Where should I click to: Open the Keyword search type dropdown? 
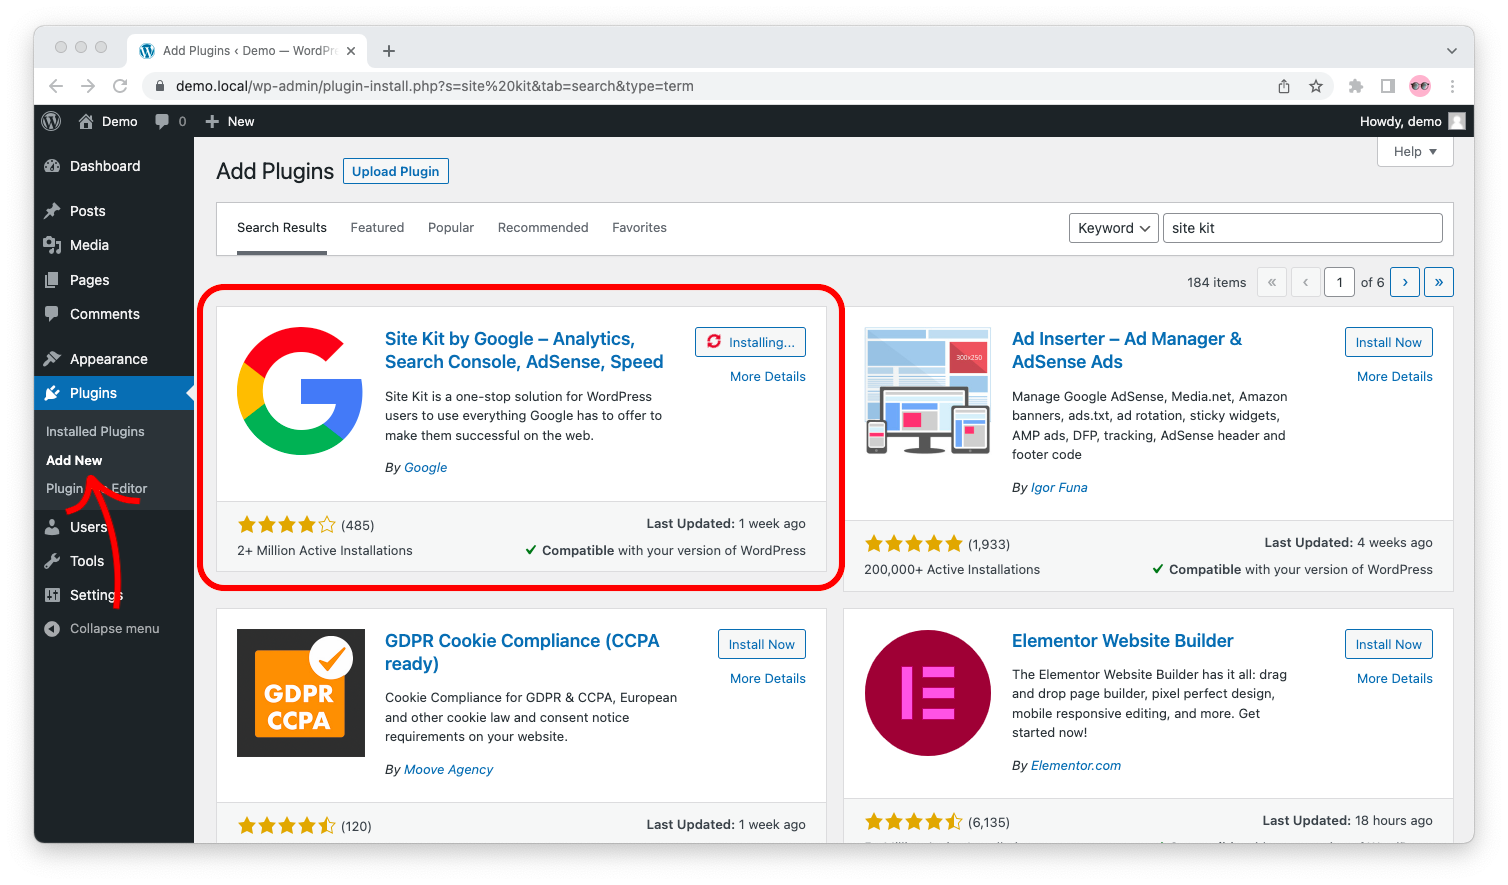[1113, 228]
